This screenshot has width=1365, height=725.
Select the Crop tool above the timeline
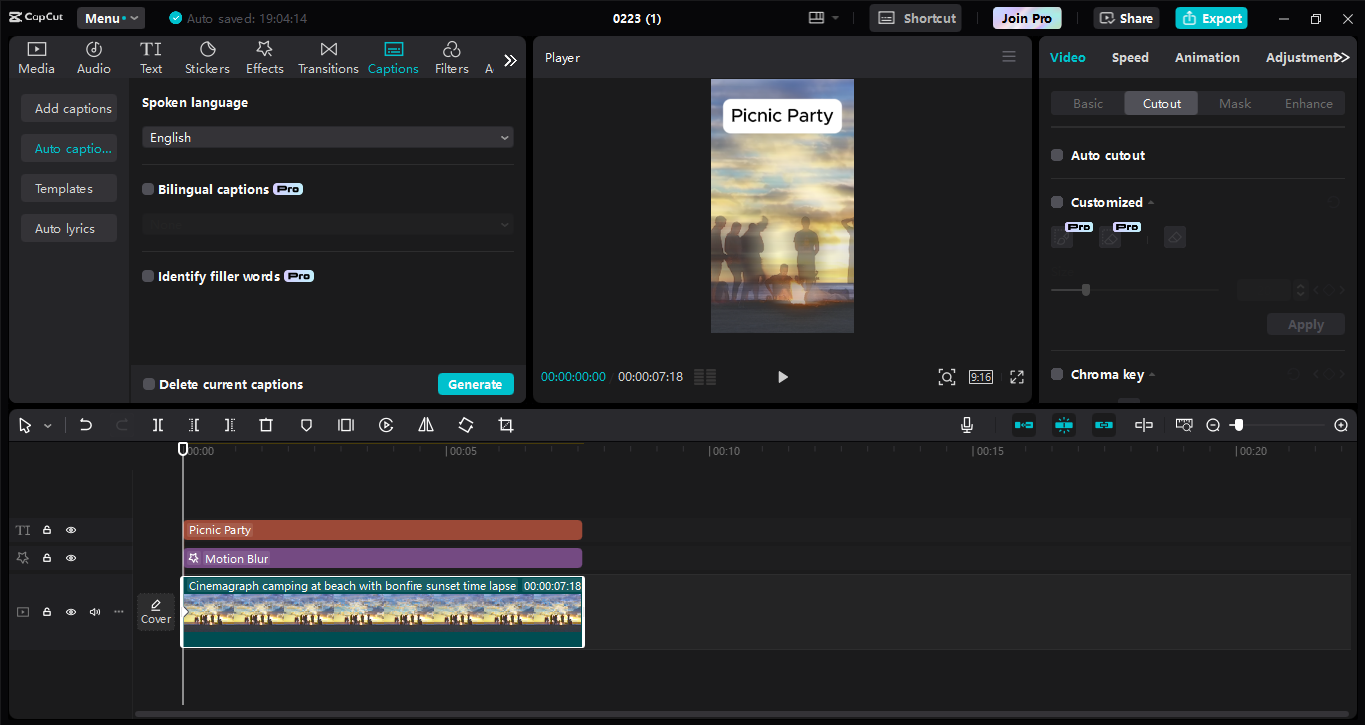[x=505, y=425]
